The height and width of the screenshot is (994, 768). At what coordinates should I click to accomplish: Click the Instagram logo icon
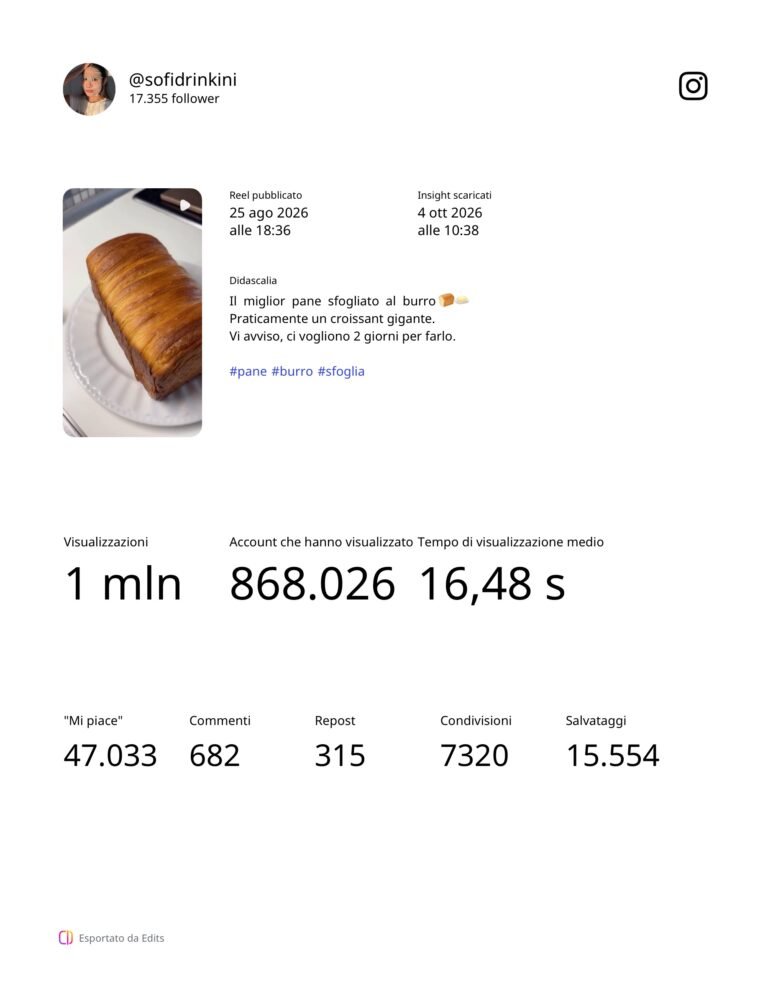693,86
